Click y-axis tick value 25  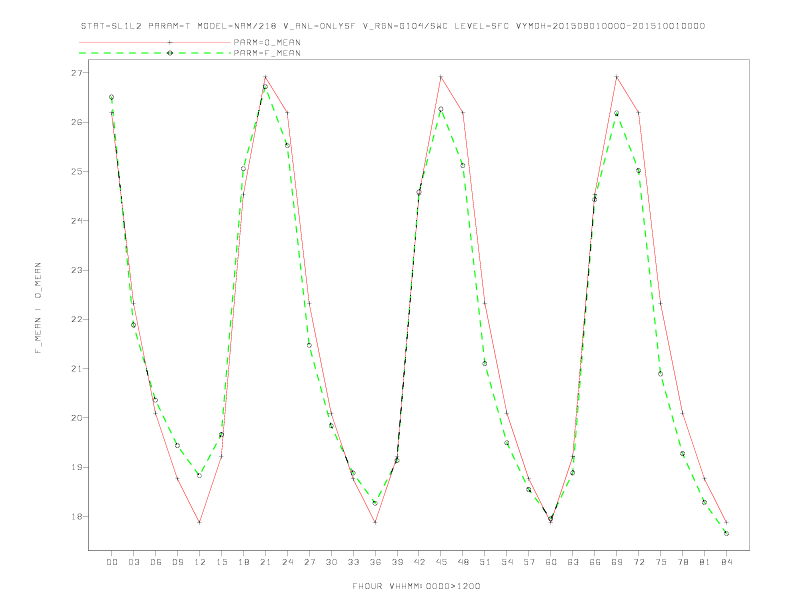pyautogui.click(x=76, y=172)
